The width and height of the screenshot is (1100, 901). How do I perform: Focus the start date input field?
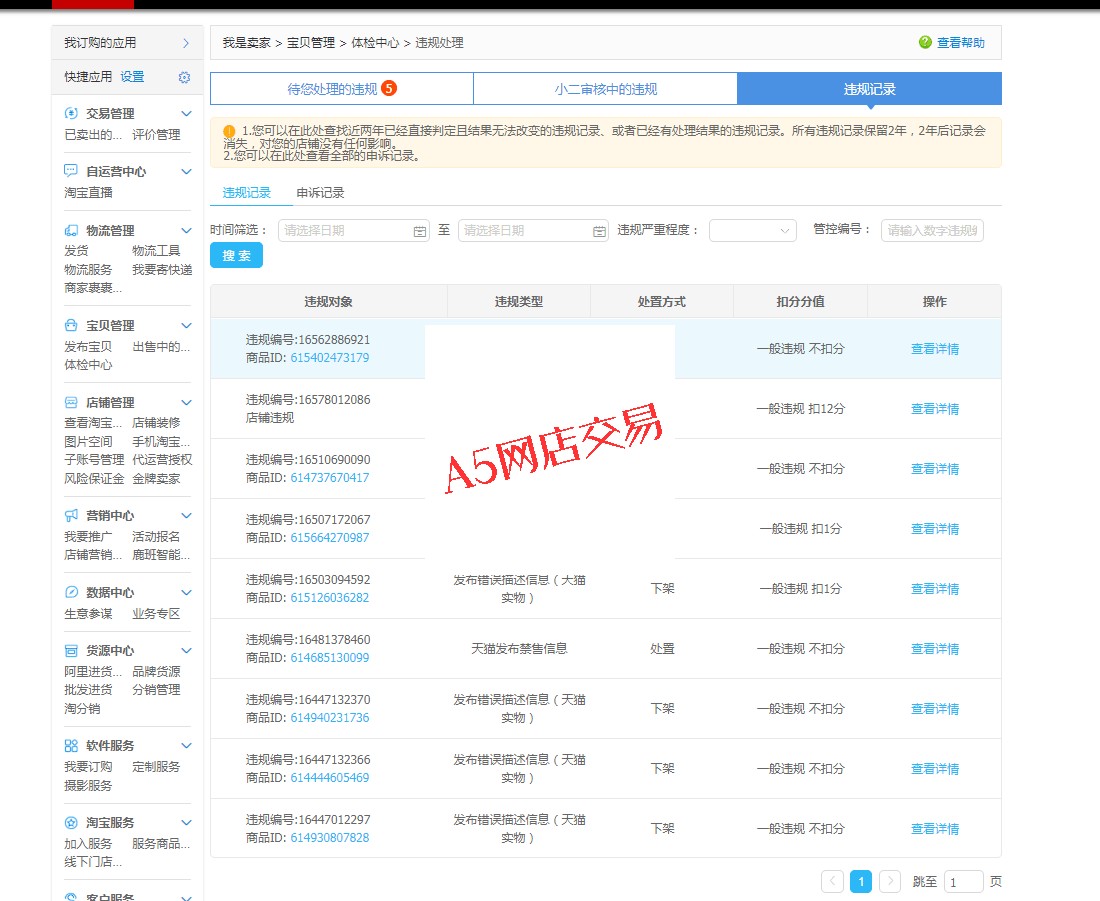[x=354, y=231]
